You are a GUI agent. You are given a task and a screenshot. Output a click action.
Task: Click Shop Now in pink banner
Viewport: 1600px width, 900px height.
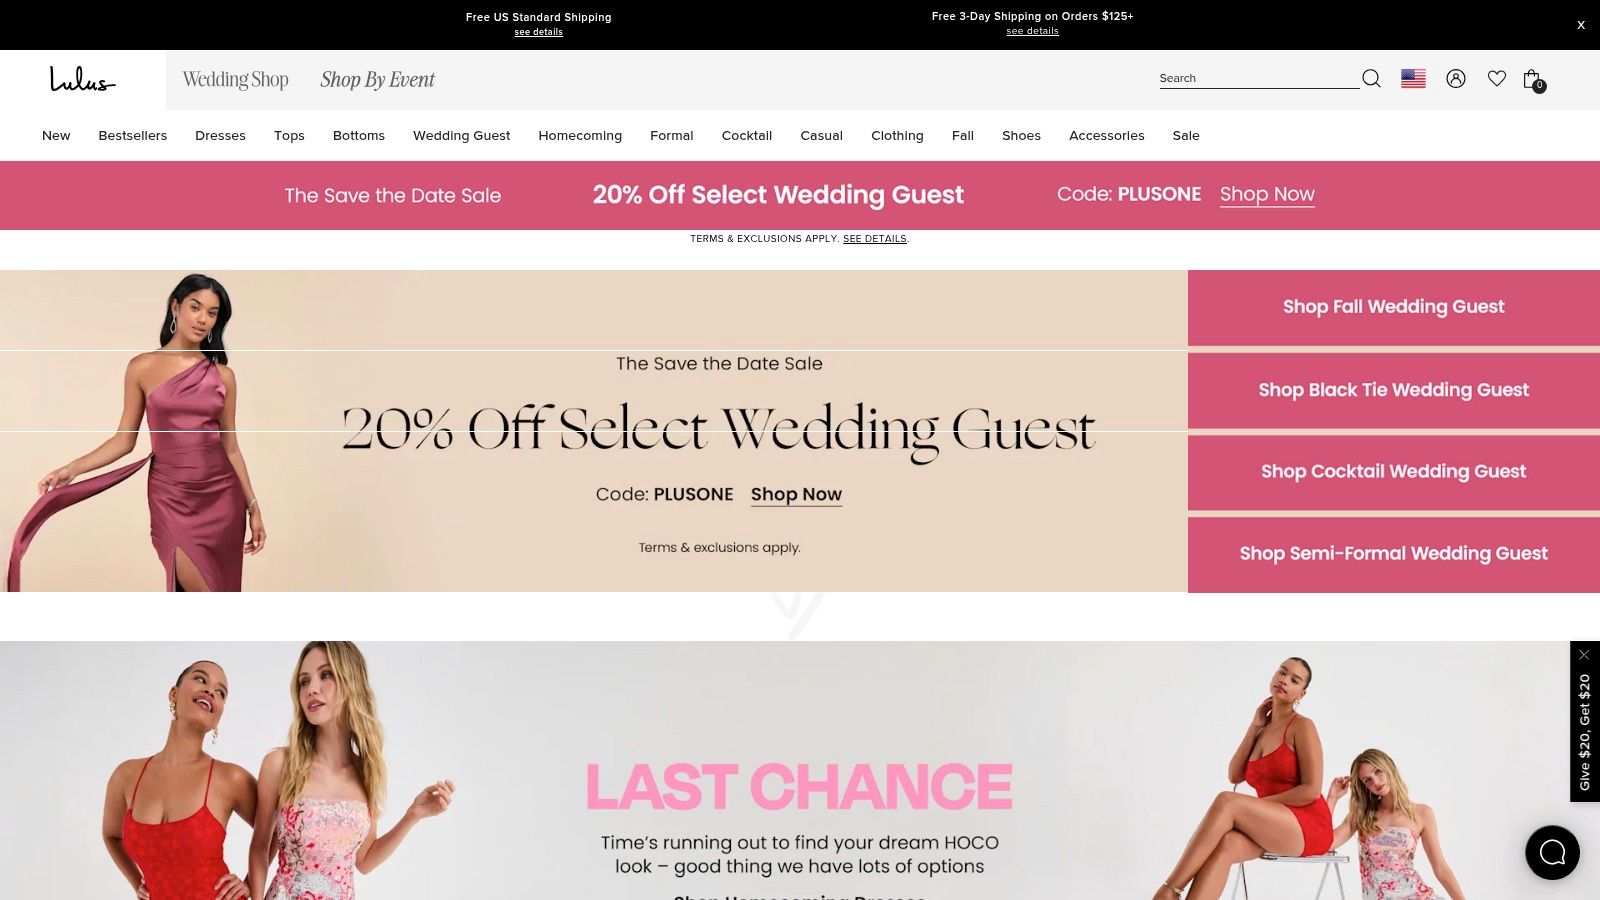(x=1267, y=194)
